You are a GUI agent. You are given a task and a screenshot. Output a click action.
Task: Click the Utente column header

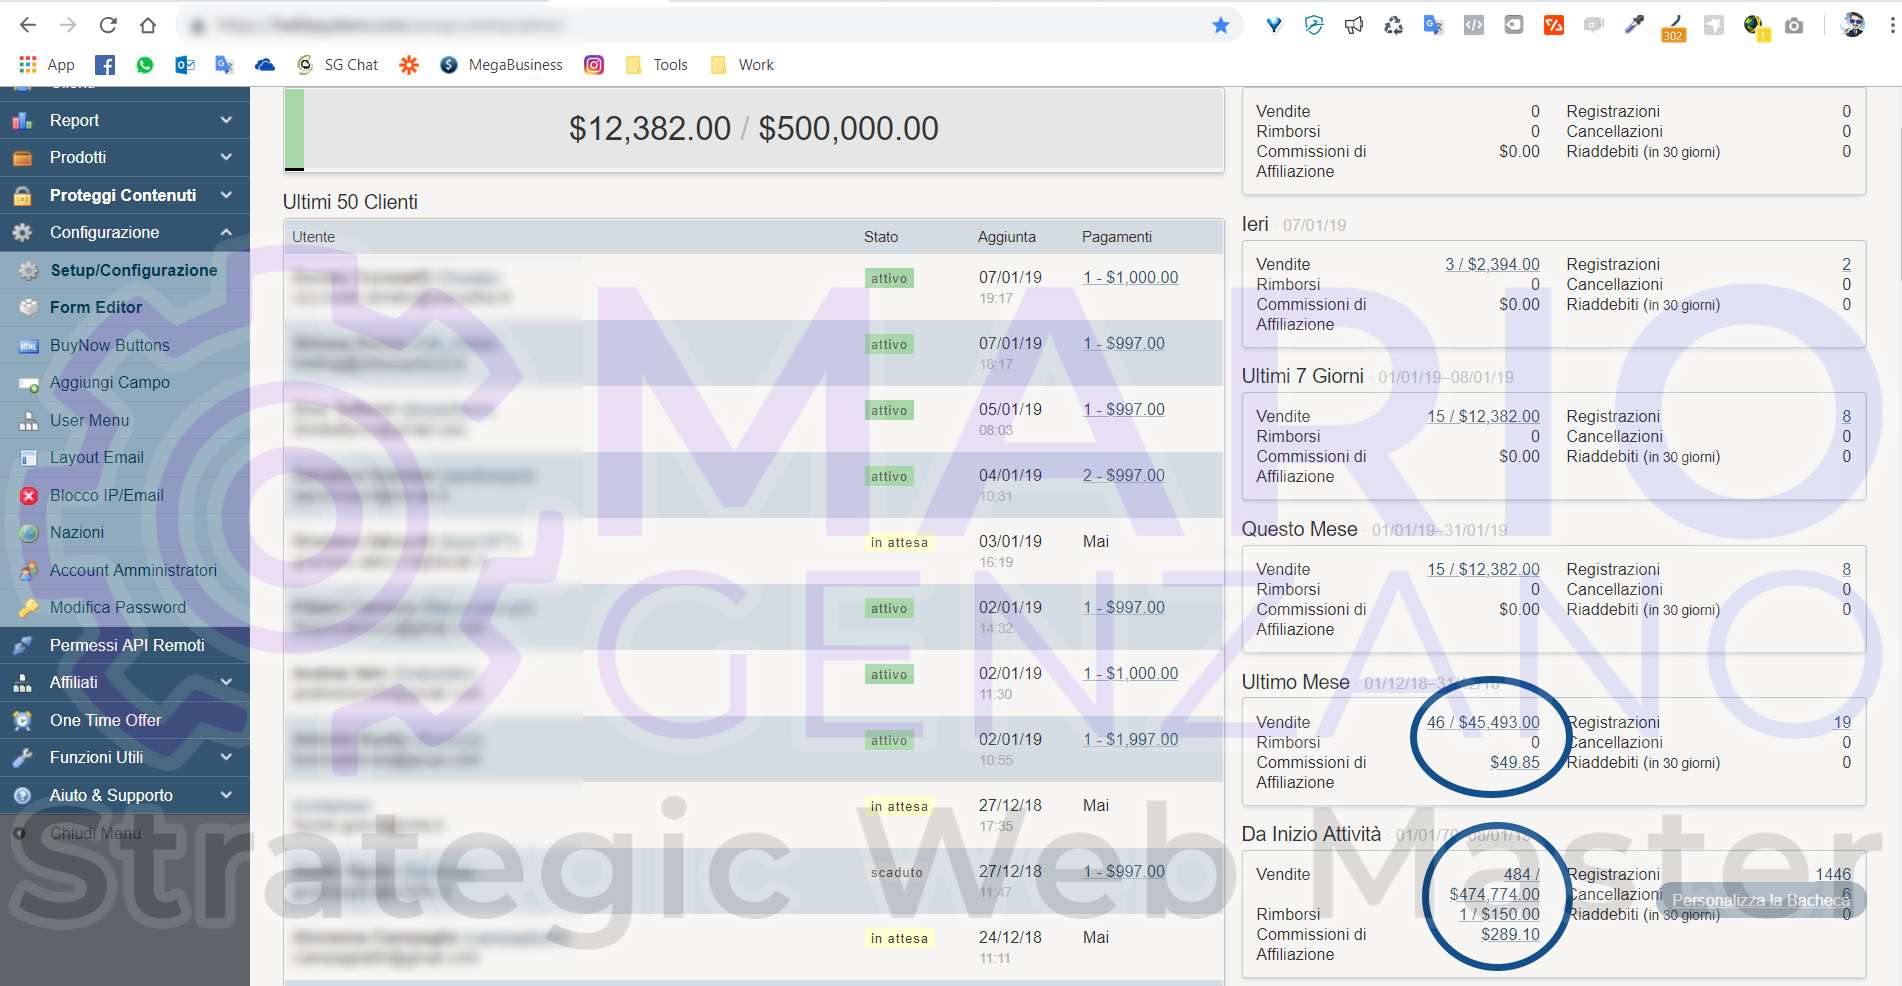click(x=313, y=237)
